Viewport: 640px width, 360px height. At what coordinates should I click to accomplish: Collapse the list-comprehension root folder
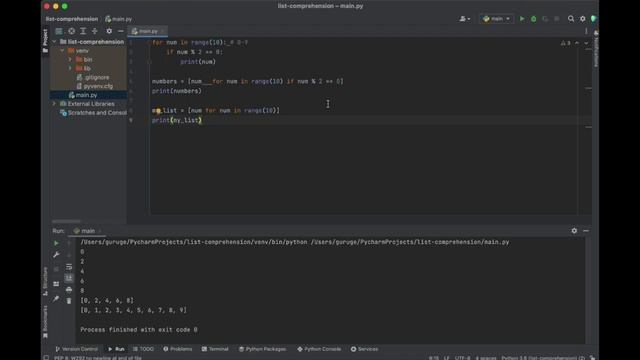point(54,42)
